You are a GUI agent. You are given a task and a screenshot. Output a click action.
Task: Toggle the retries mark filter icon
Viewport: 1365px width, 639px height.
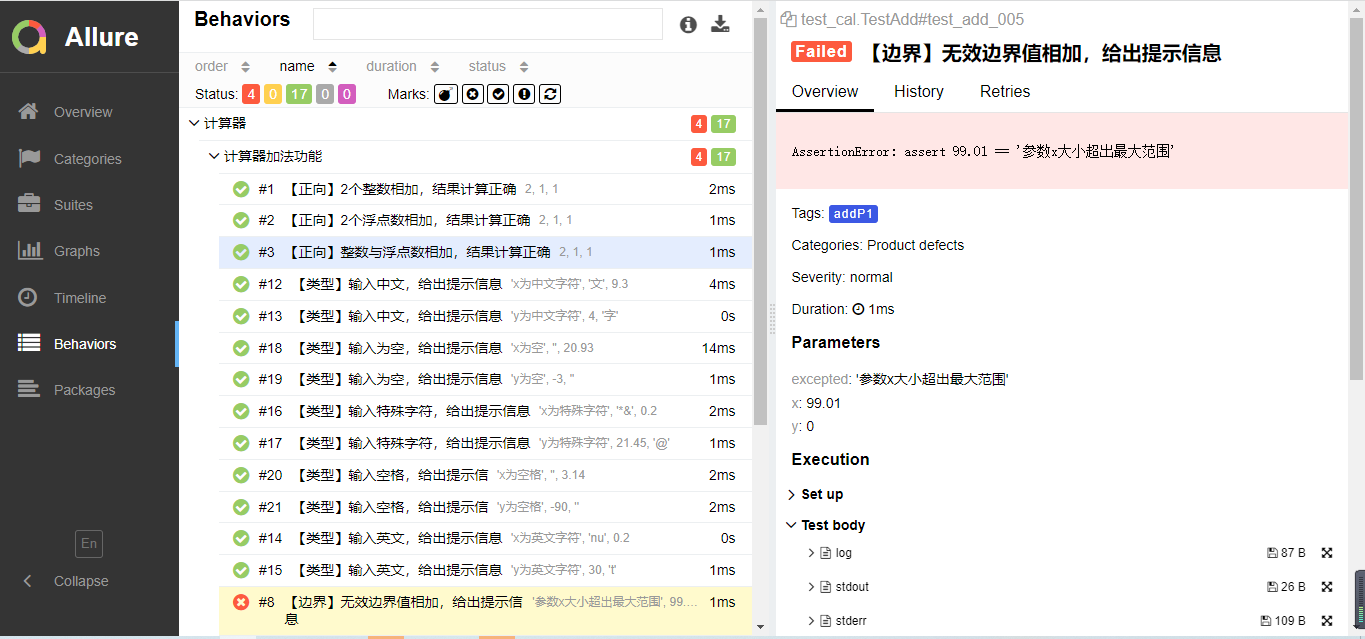click(x=549, y=94)
